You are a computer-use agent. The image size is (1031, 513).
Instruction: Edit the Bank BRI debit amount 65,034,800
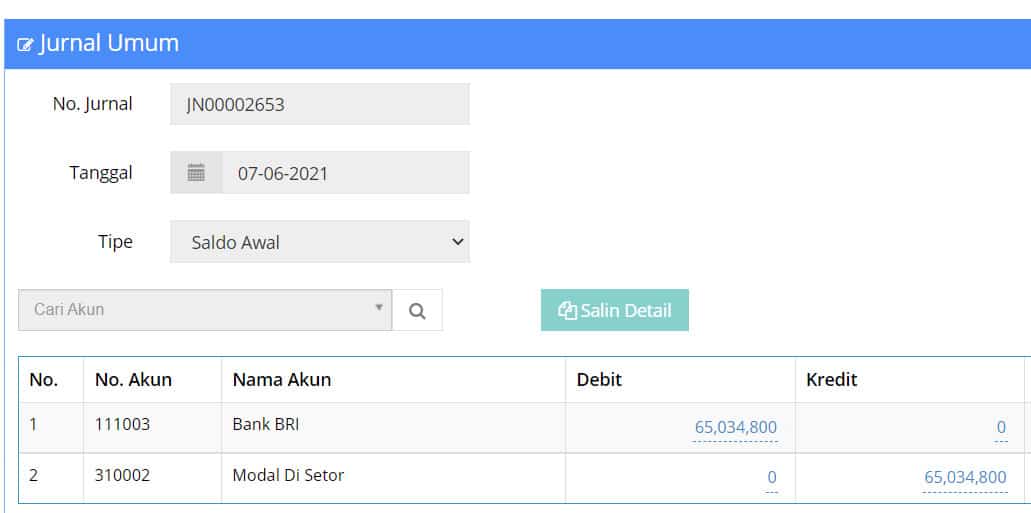pos(736,428)
